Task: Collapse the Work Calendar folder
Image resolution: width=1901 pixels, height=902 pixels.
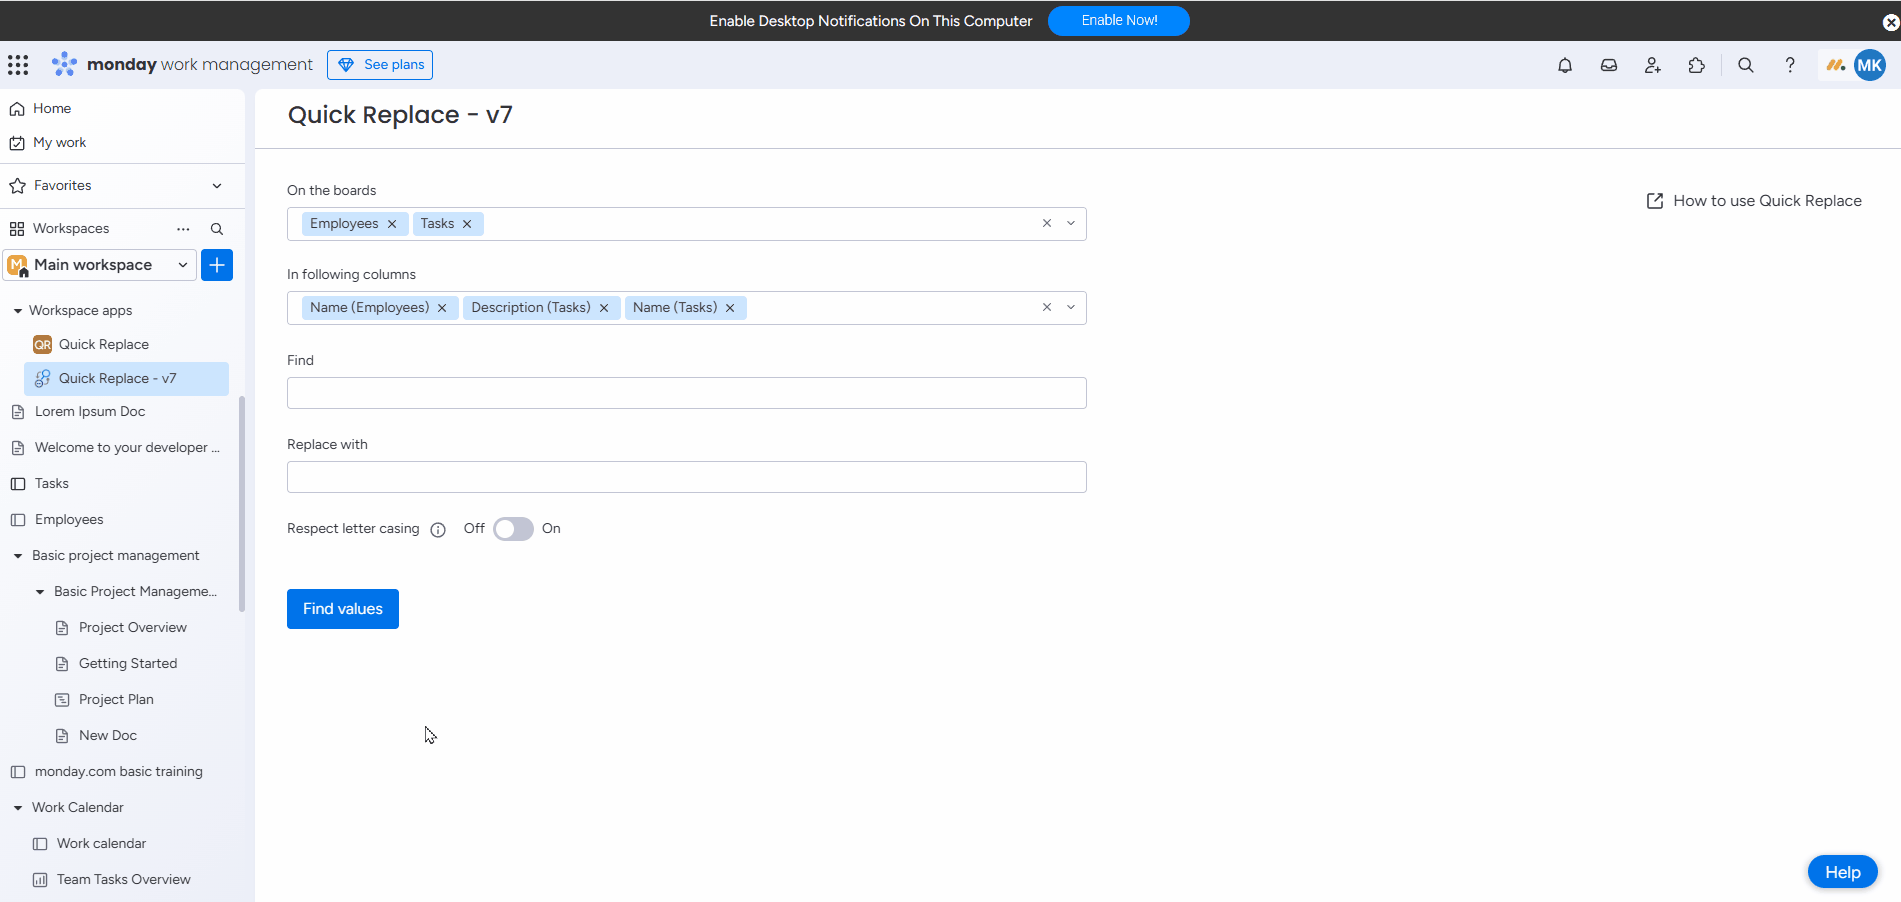Action: coord(18,808)
